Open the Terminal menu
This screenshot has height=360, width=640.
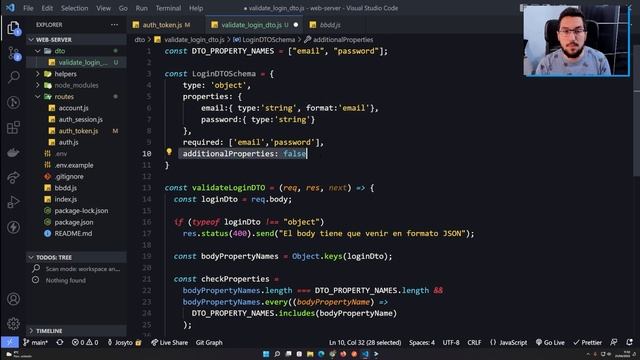click(x=168, y=8)
